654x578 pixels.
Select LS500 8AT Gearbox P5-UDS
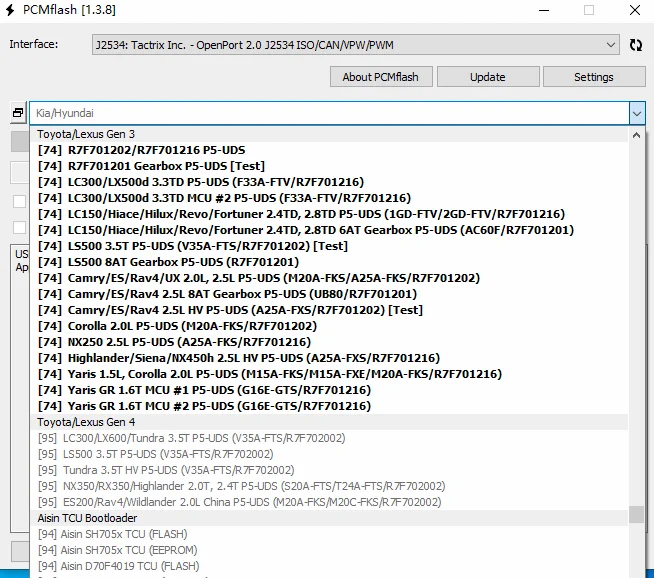(x=329, y=262)
